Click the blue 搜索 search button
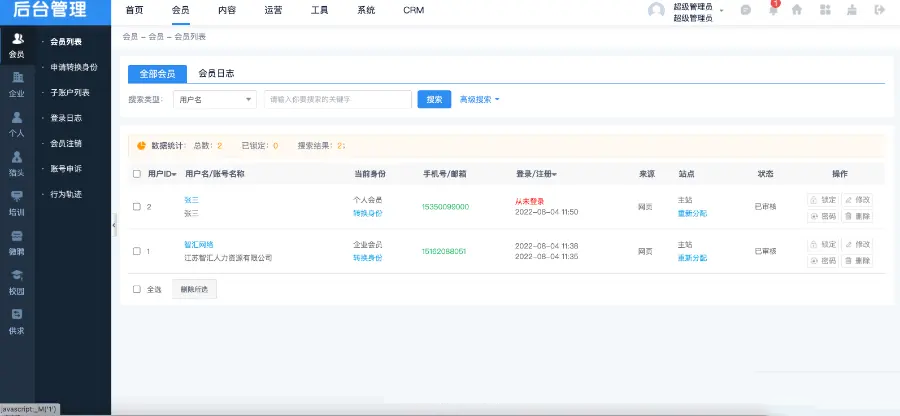This screenshot has width=900, height=416. 434,99
